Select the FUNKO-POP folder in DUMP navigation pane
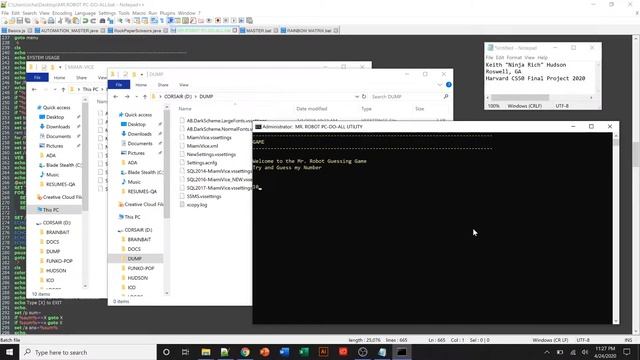This screenshot has height=360, width=640. [141, 269]
